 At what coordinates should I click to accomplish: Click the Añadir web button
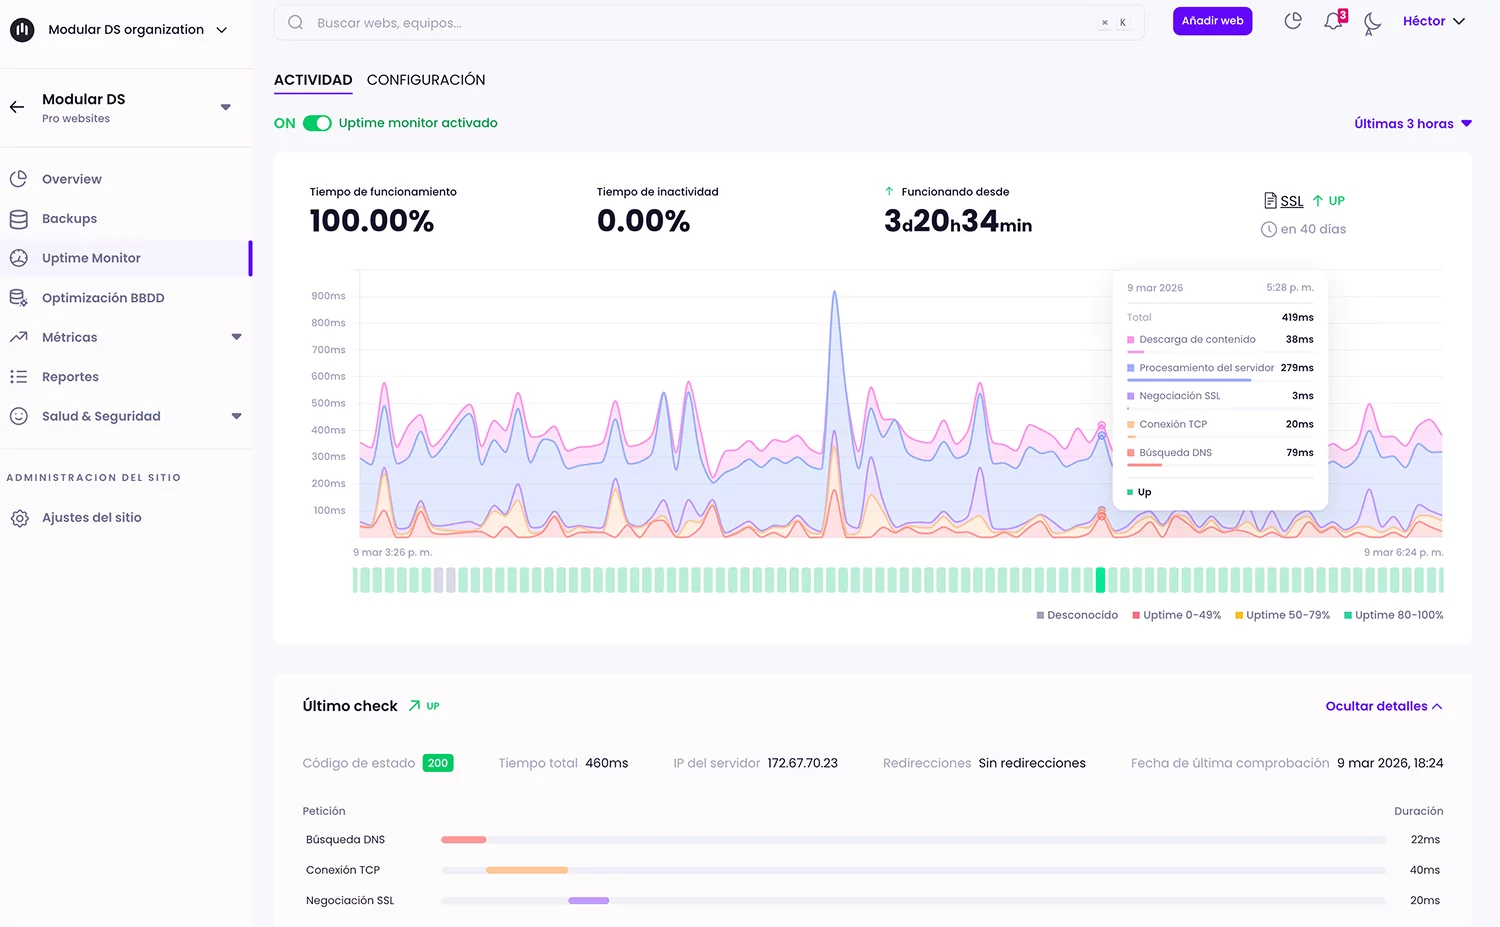coord(1212,20)
